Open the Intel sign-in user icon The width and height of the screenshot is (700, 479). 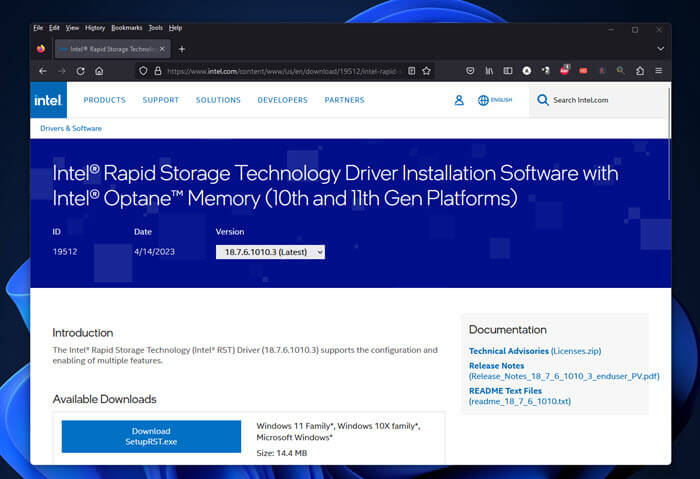459,100
